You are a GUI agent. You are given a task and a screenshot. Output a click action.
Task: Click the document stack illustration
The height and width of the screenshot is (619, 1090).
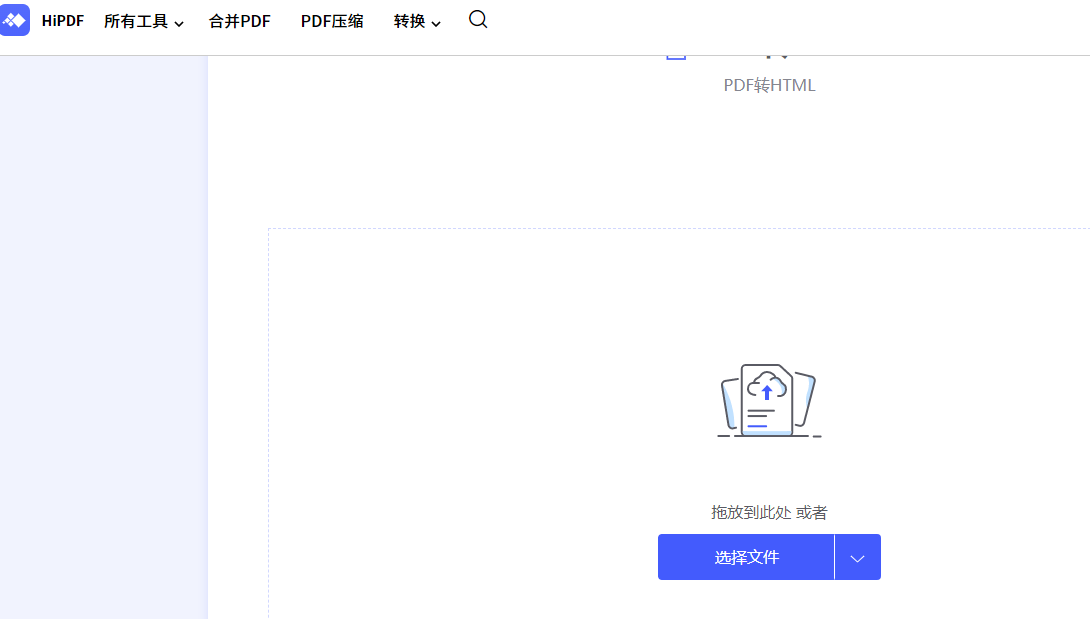point(768,400)
